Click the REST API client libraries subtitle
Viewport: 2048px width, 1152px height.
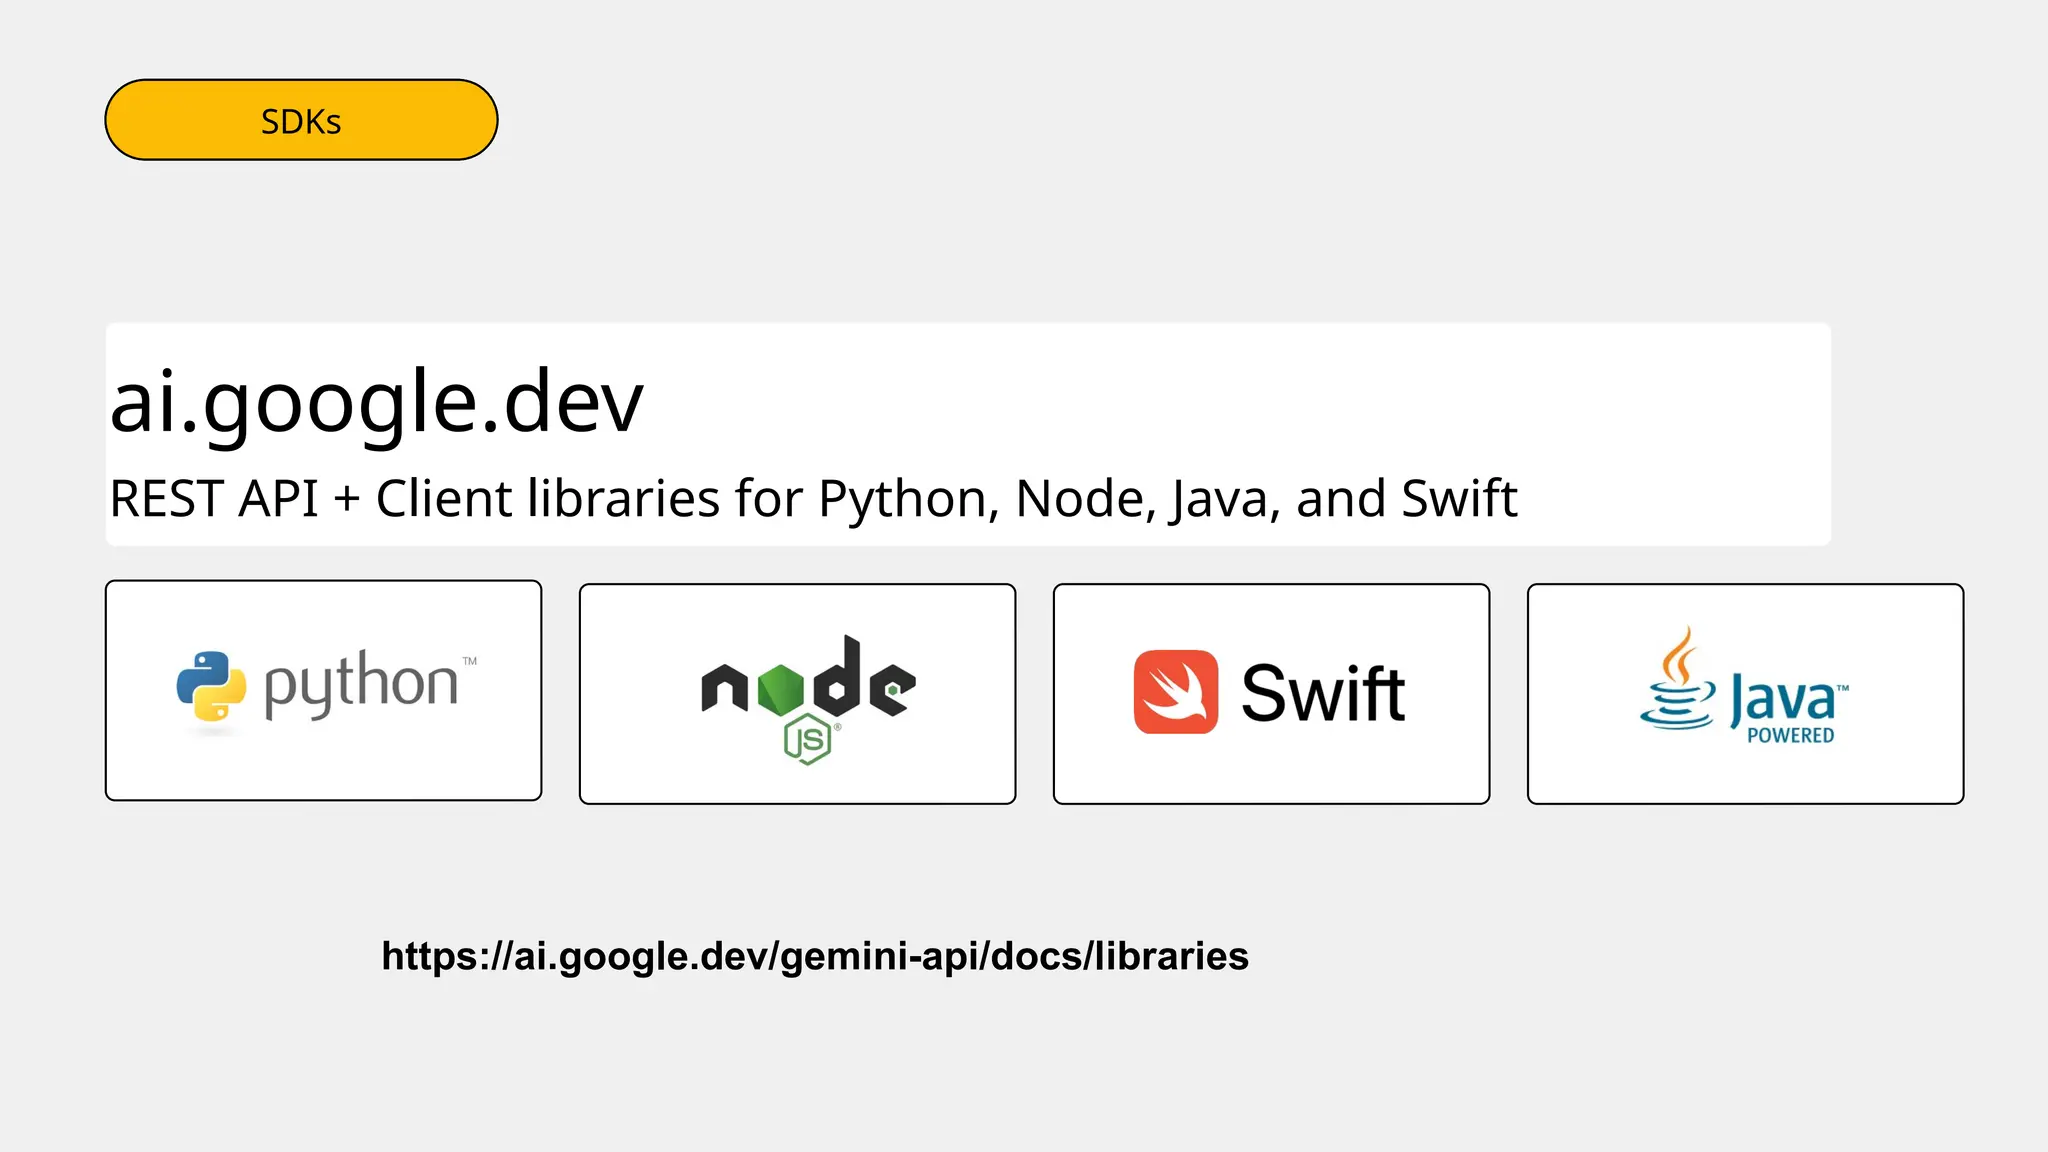[813, 498]
